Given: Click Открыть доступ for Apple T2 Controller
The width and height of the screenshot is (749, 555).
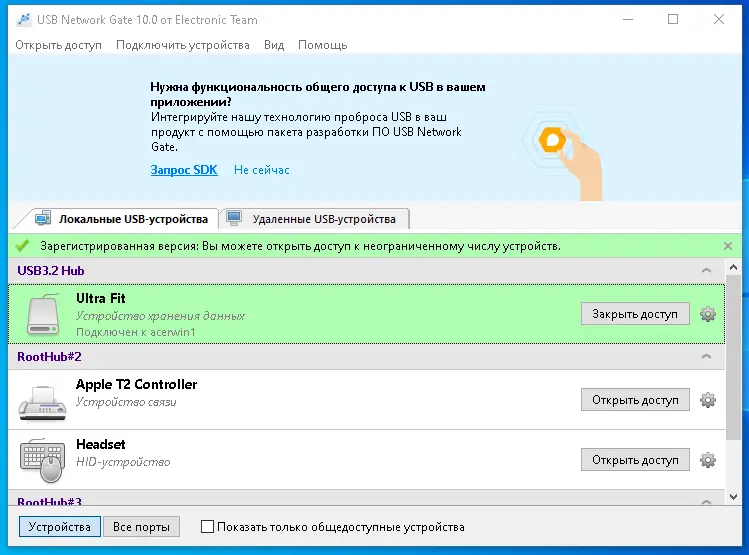Looking at the screenshot, I should 635,400.
